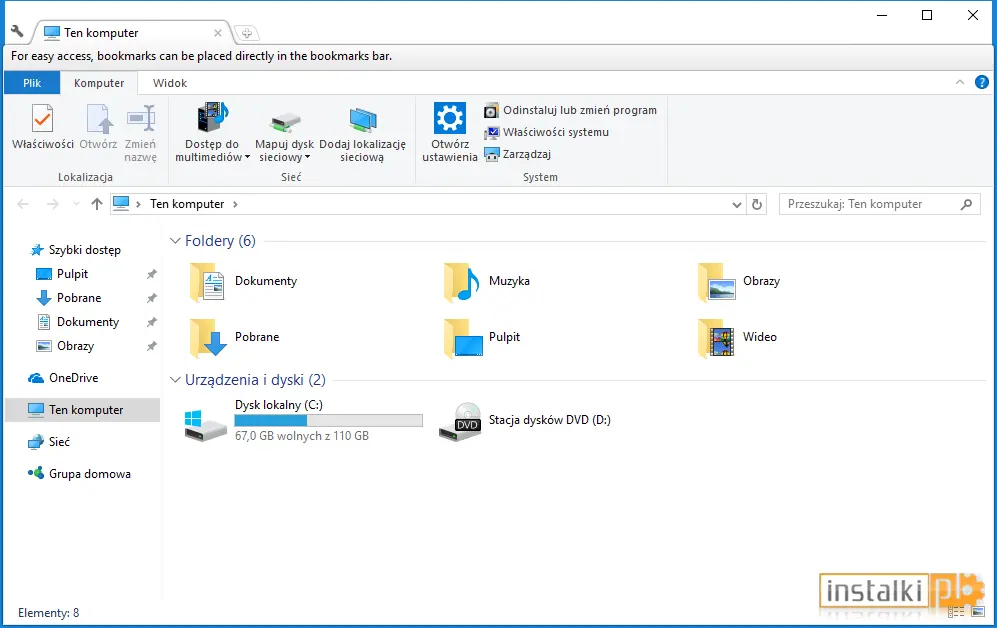This screenshot has width=997, height=628.
Task: Collapse the Urządzenia i dyski section
Action: tap(175, 380)
